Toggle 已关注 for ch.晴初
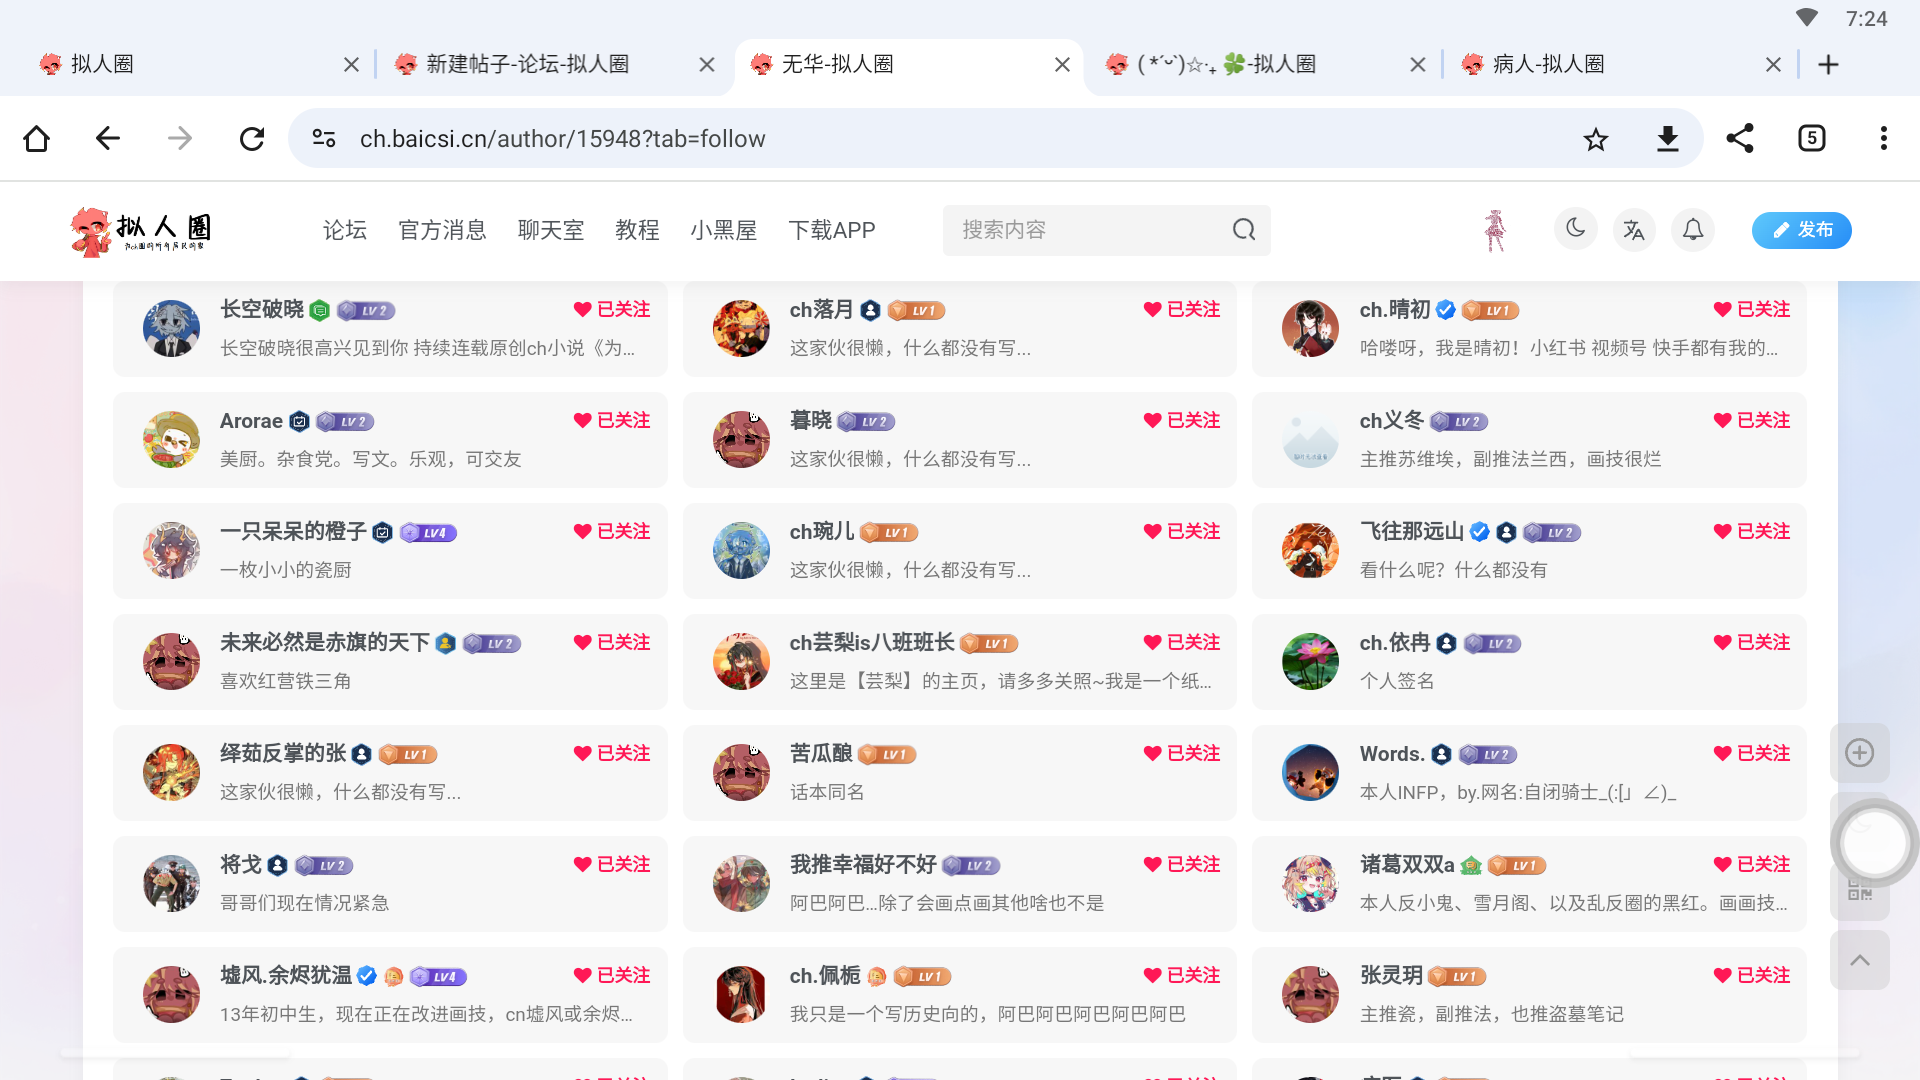The image size is (1920, 1080). (1752, 310)
